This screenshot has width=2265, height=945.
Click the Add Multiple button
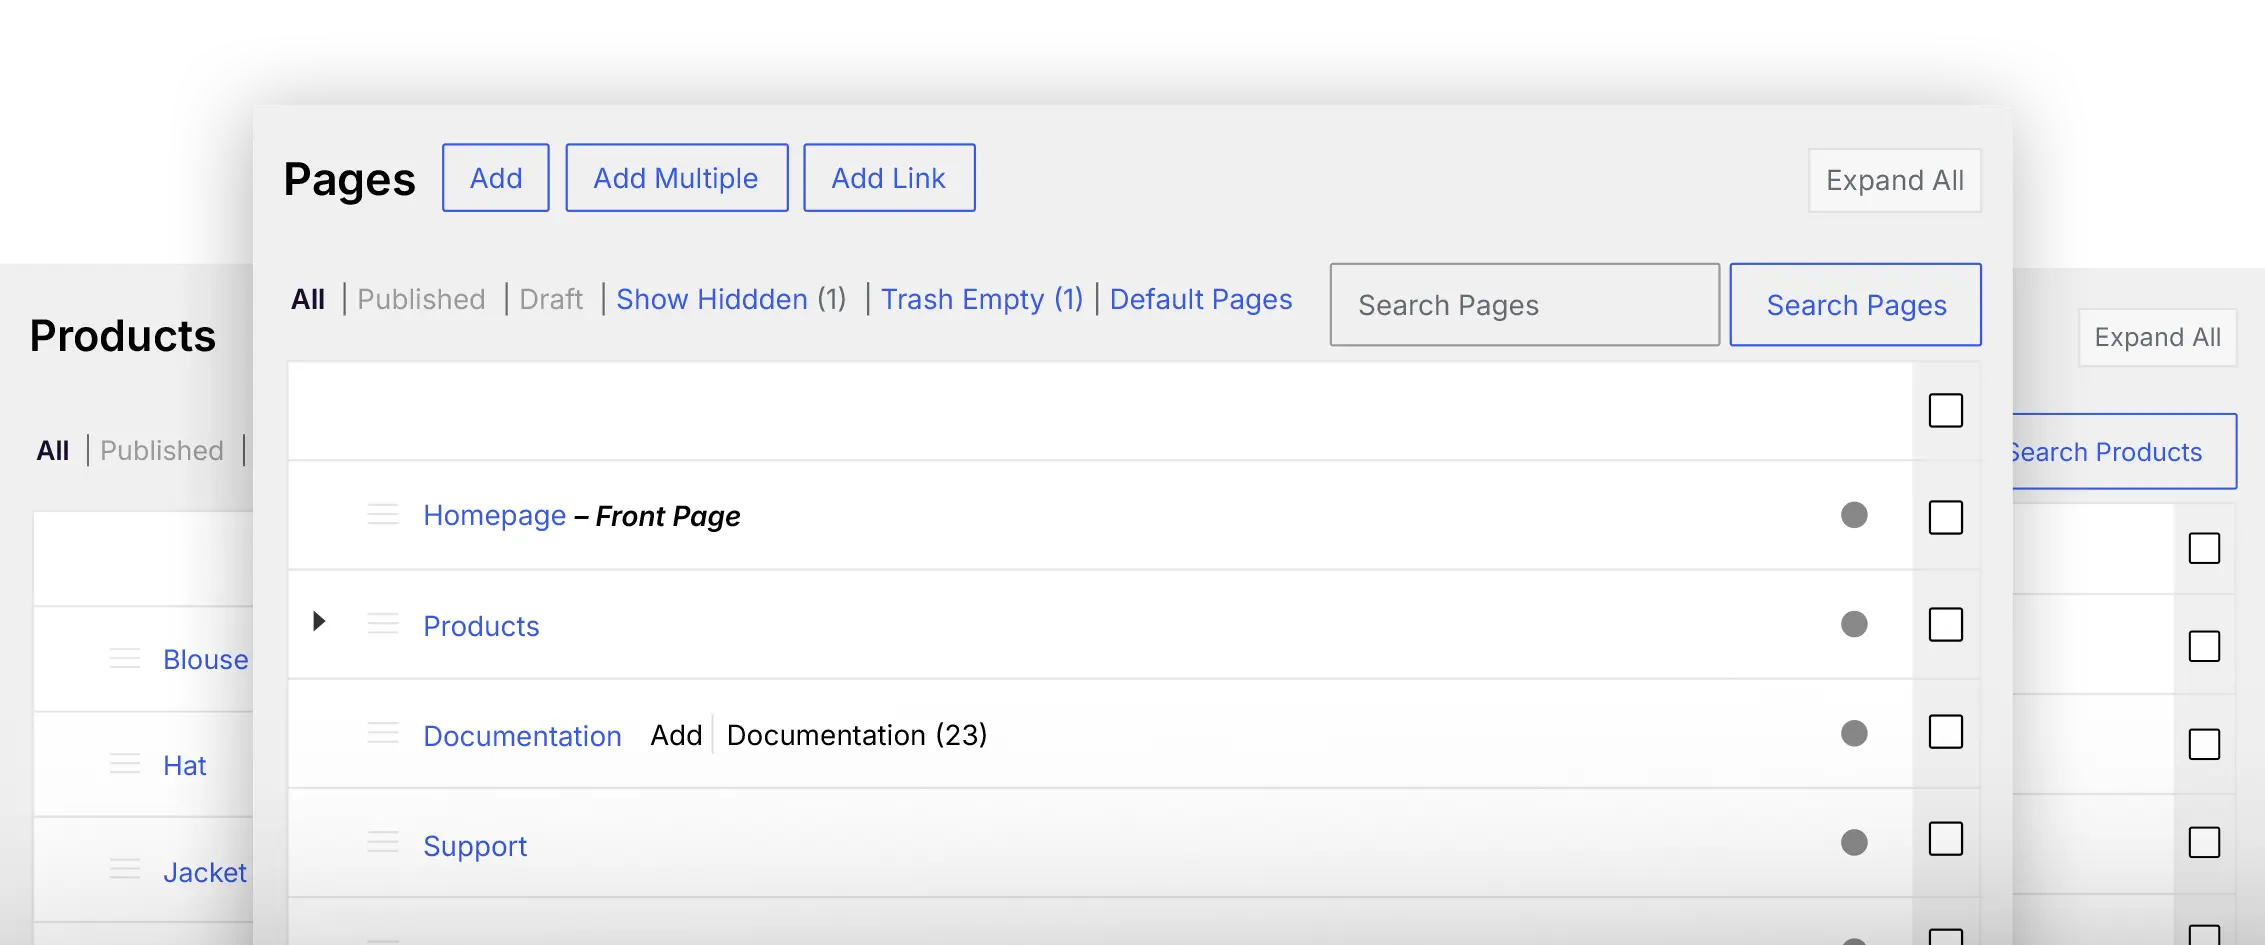676,177
